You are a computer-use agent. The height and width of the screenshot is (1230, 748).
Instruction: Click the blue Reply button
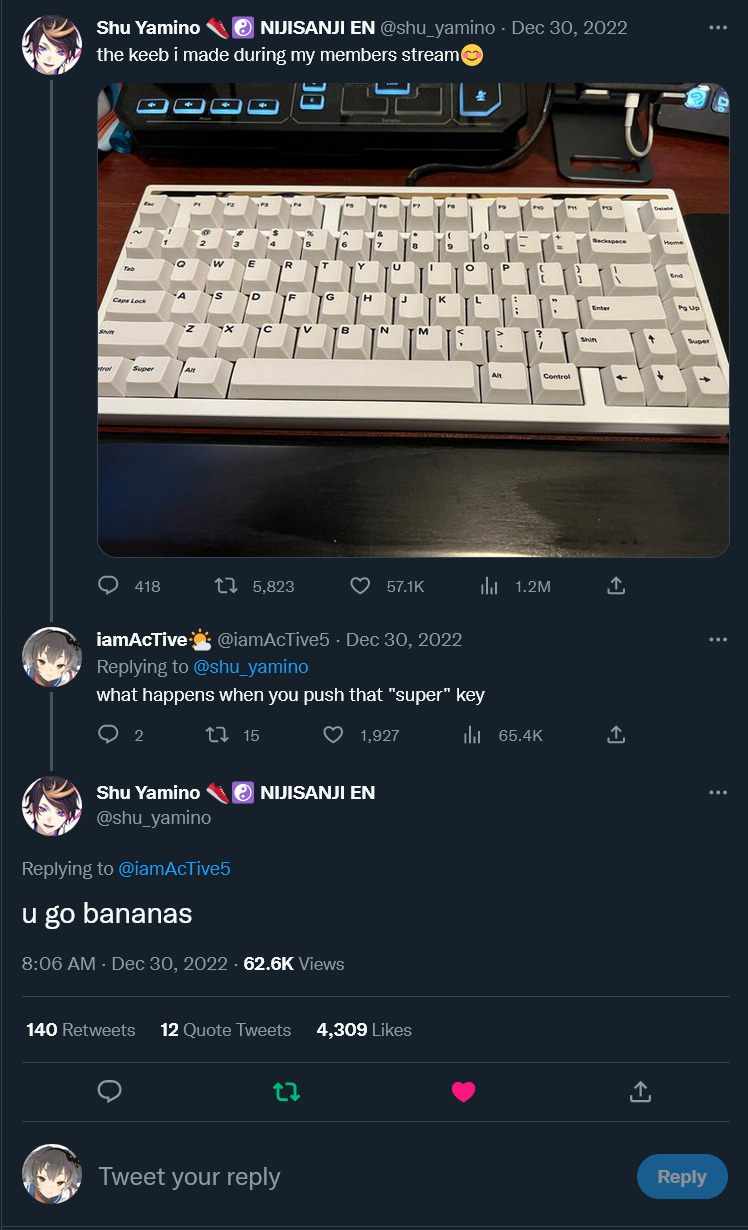[x=682, y=1176]
